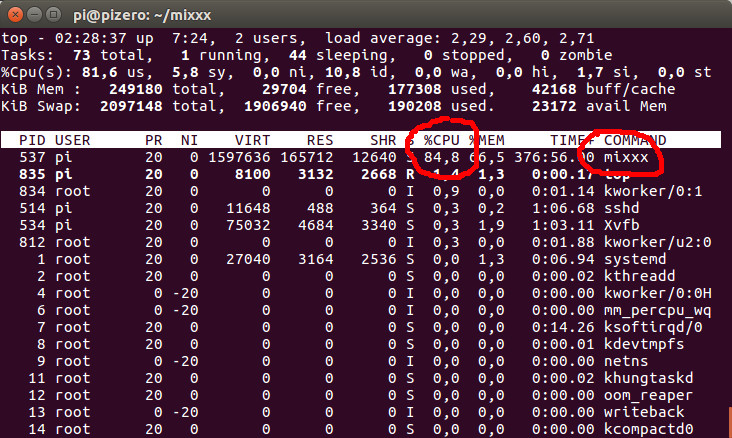Click the 0:14.26 time for ksoftirqd/0
Image resolution: width=732 pixels, height=438 pixels.
tap(563, 327)
